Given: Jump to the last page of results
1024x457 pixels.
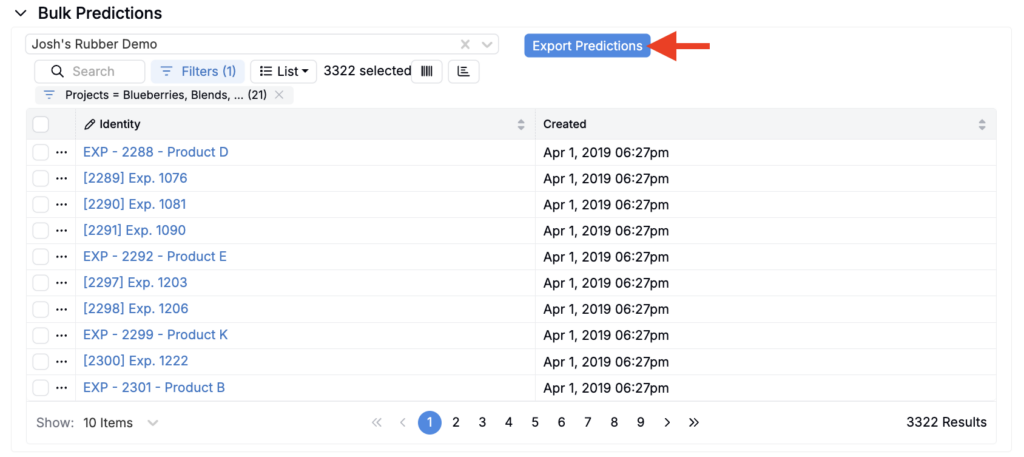Looking at the screenshot, I should [694, 422].
